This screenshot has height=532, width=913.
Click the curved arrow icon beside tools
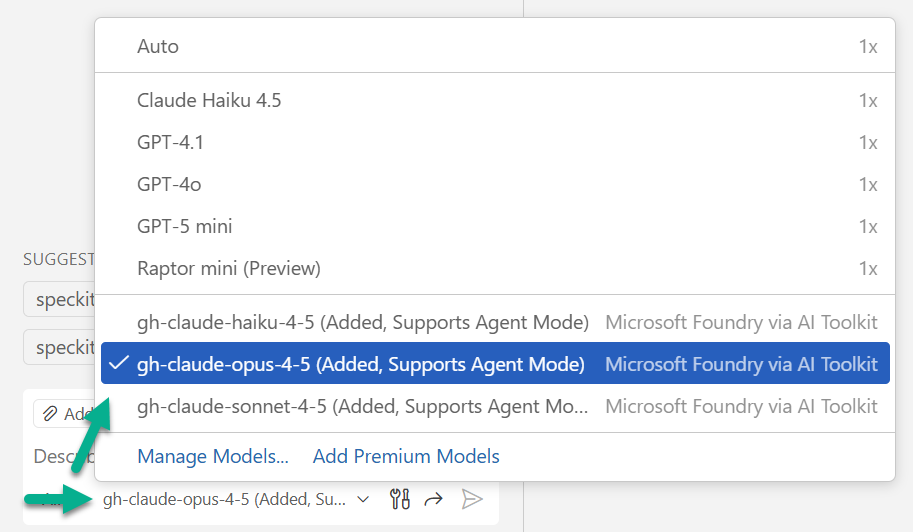click(434, 499)
